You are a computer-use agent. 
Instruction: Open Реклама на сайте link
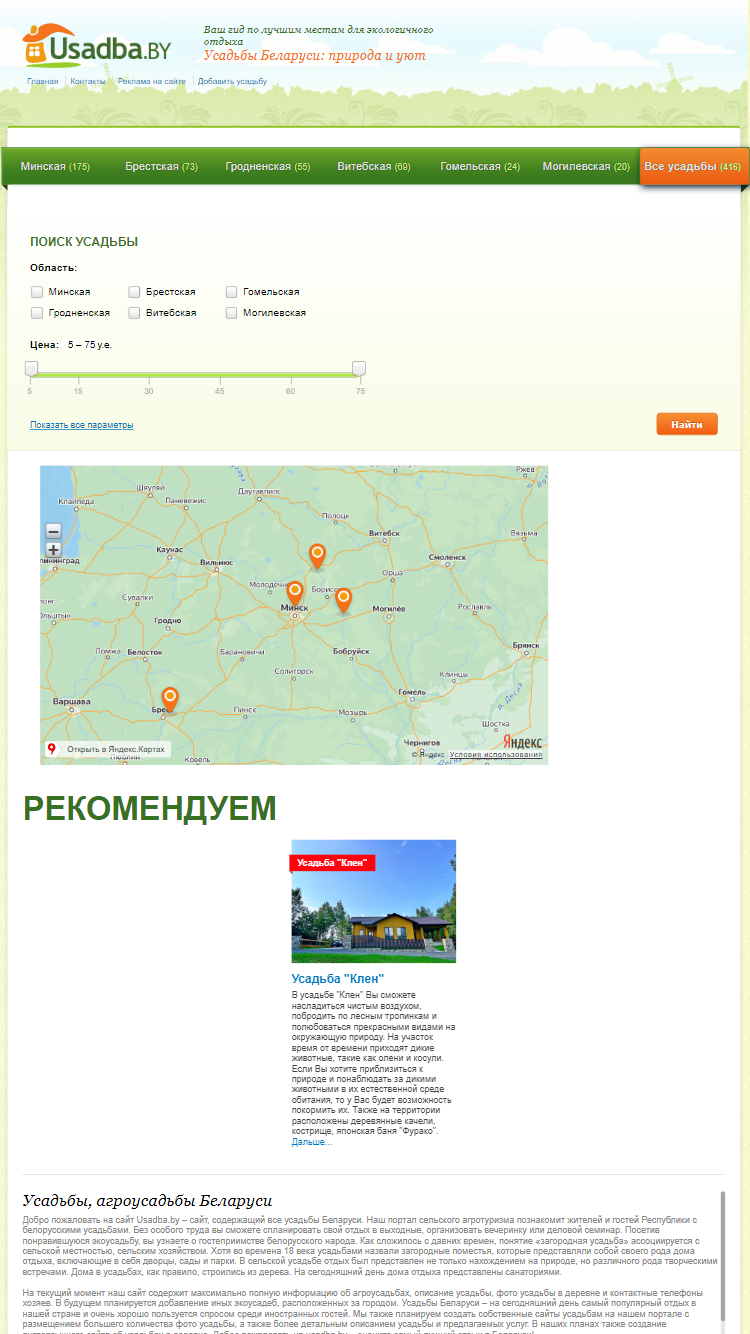point(151,81)
